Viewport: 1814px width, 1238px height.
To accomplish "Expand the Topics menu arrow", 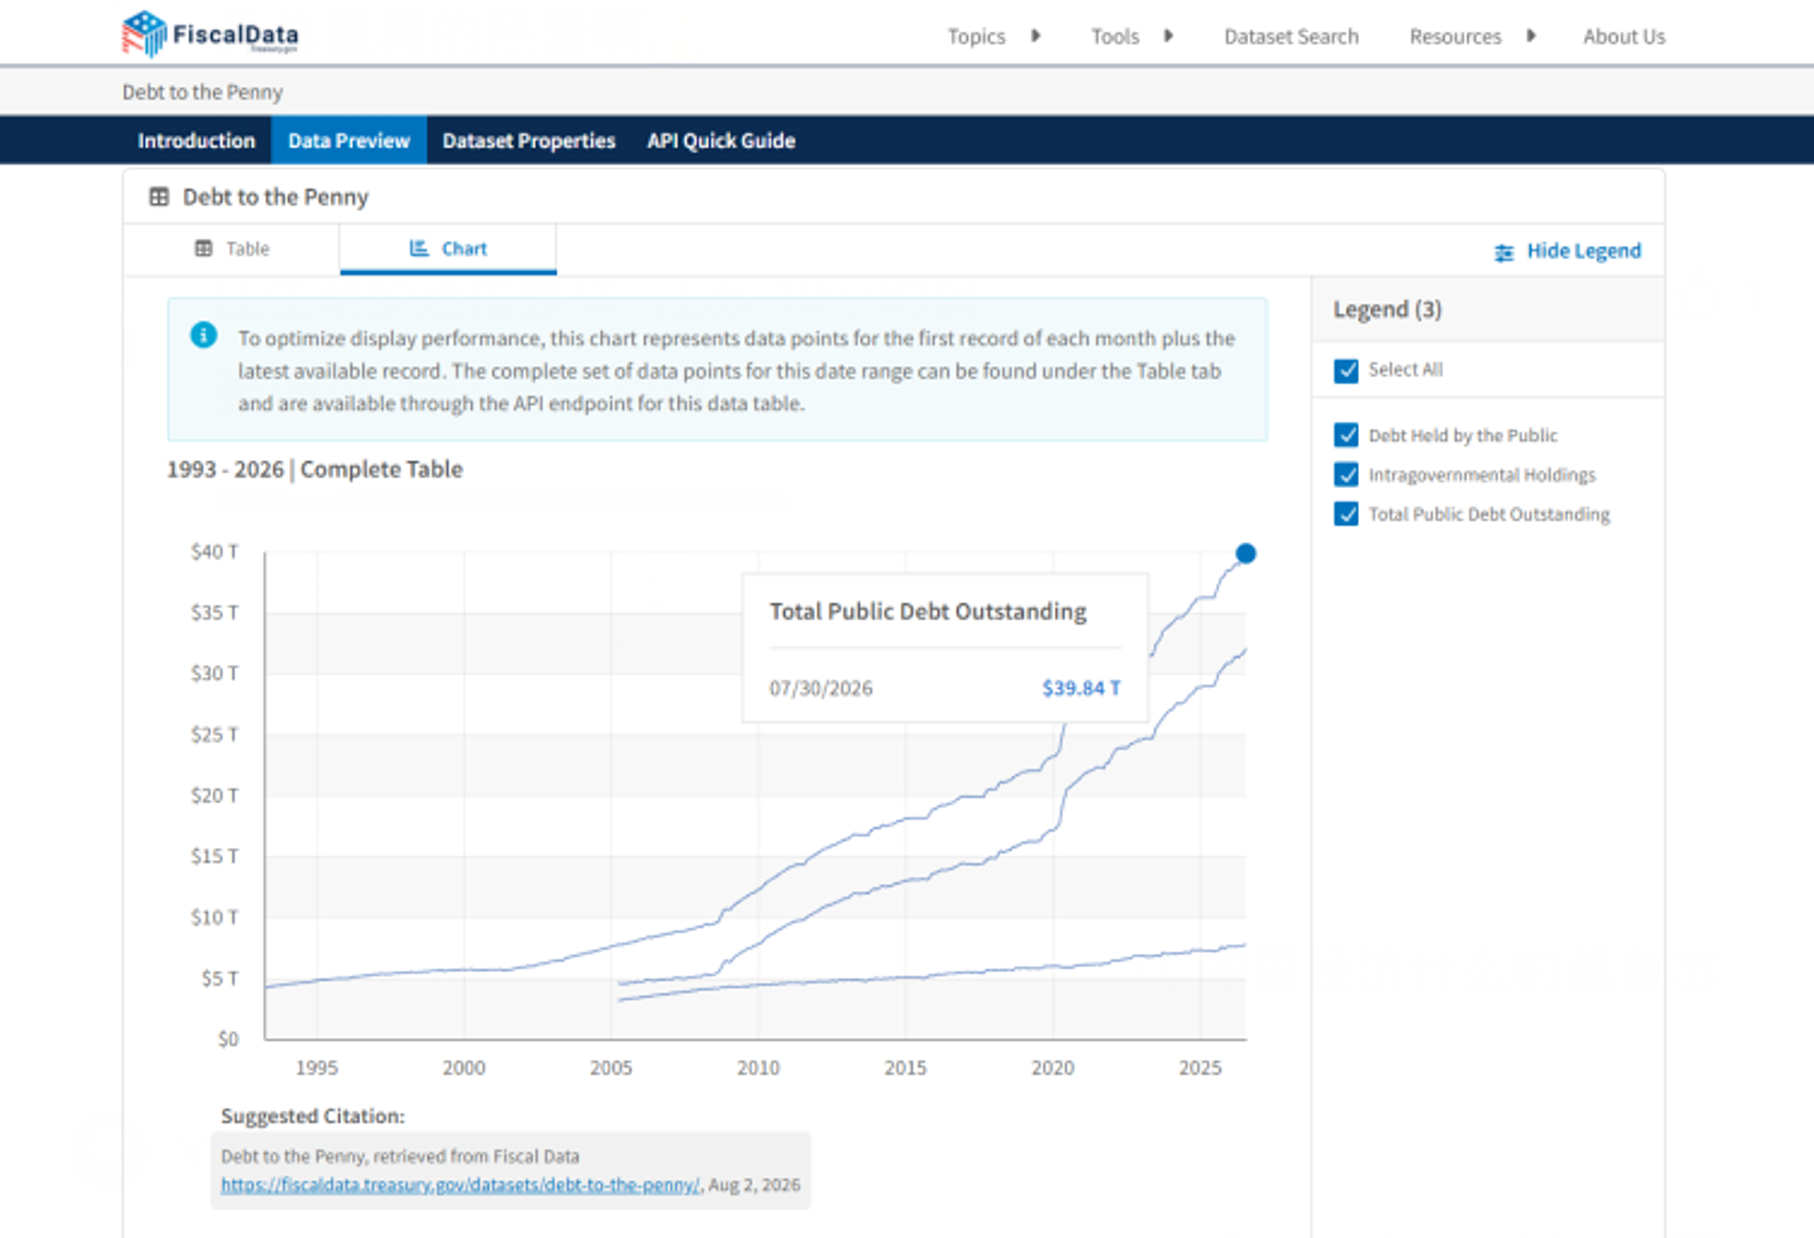I will (1036, 36).
